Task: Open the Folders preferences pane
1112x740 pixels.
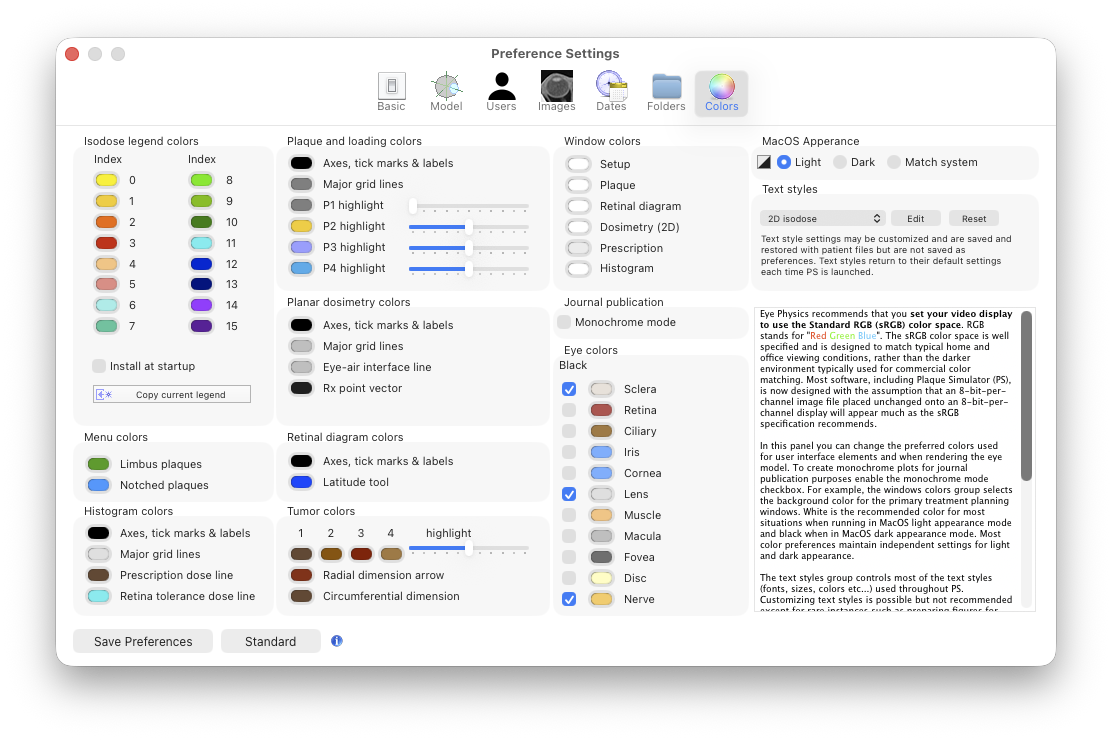Action: click(x=666, y=92)
